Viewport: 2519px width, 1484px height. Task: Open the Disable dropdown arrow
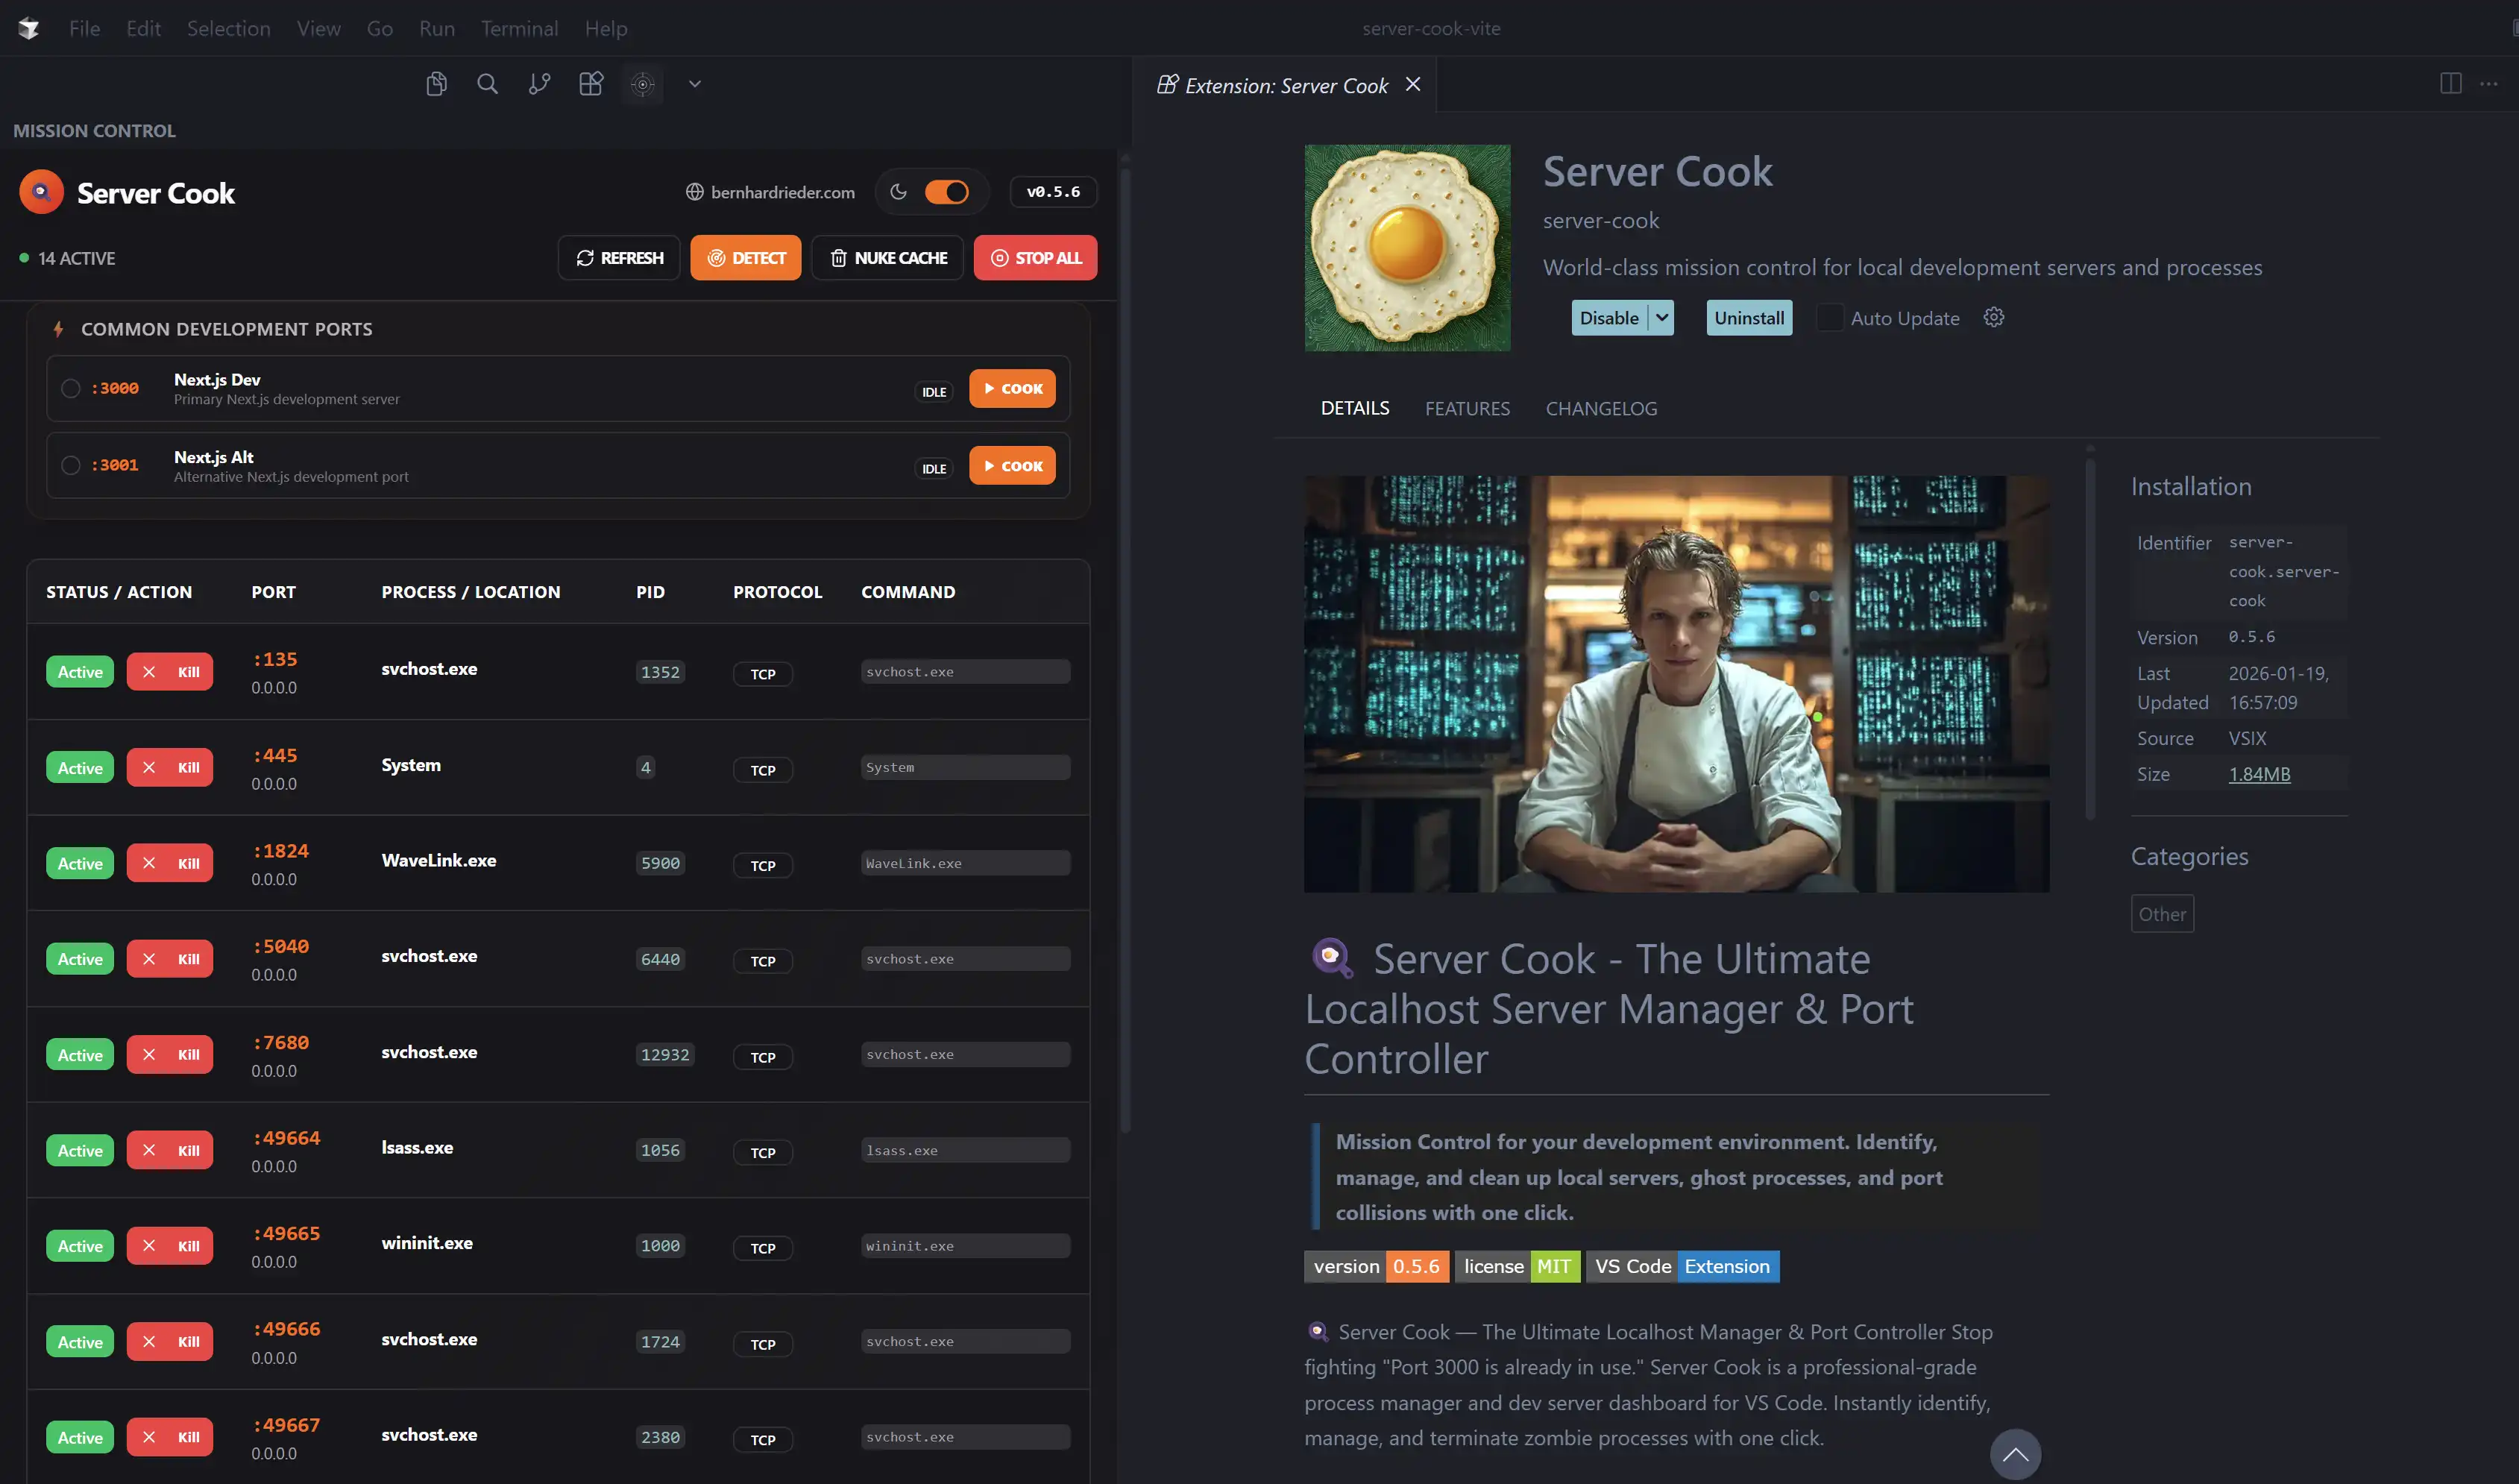tap(1662, 318)
